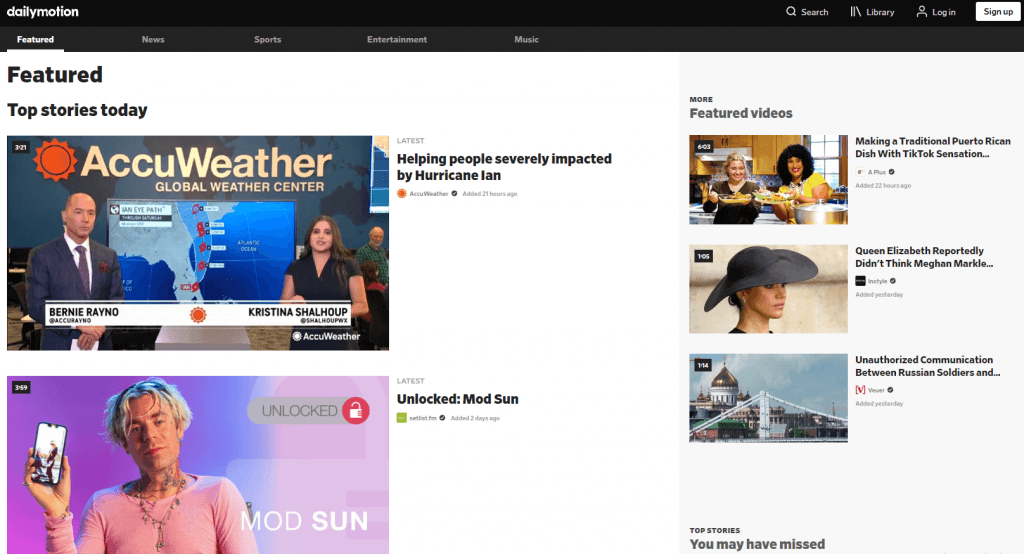Open the Music tab

click(526, 39)
